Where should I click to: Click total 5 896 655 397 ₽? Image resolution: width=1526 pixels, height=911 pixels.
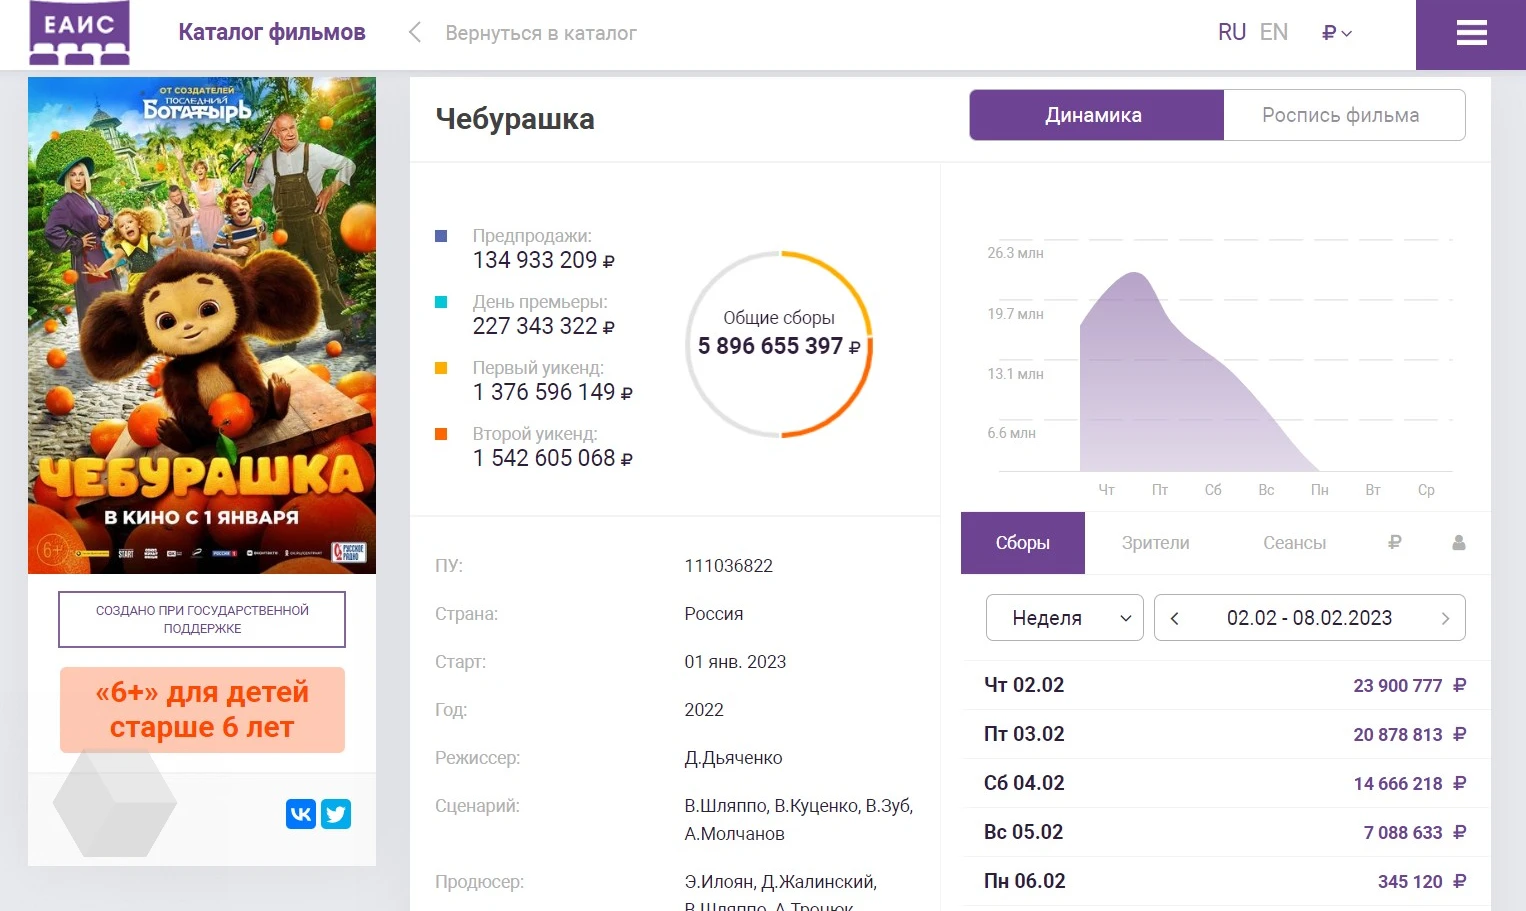click(x=779, y=346)
